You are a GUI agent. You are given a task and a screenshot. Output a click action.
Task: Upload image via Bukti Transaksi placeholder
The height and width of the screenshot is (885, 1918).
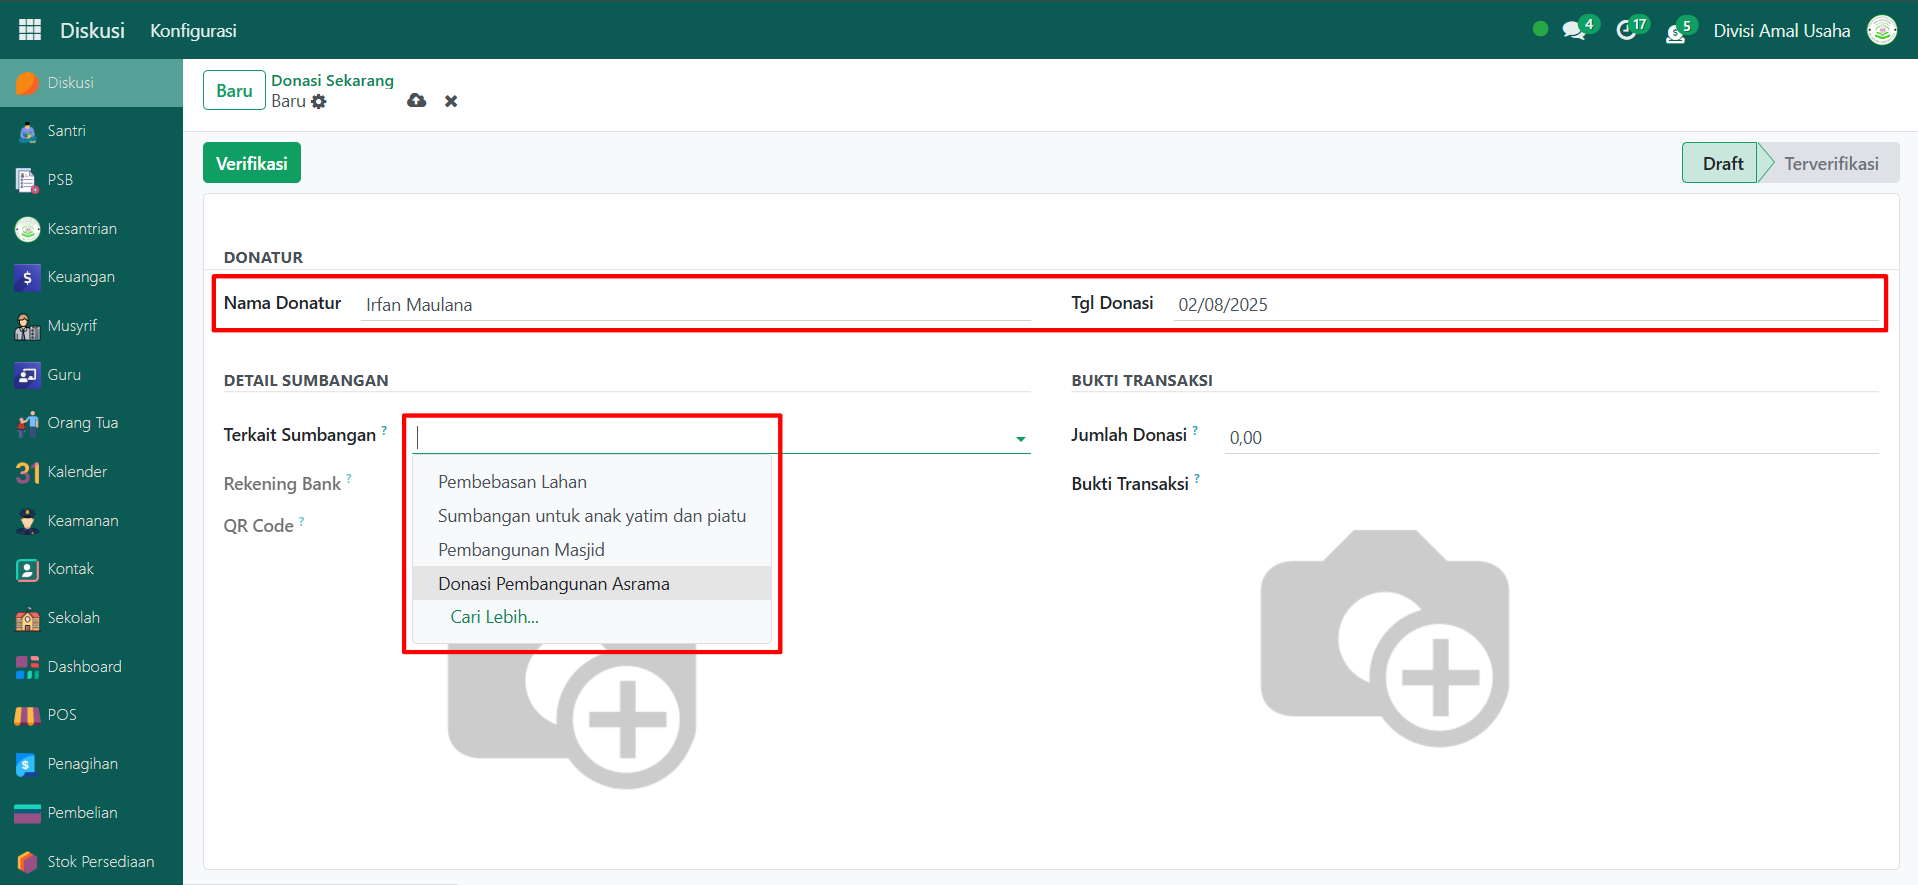[x=1385, y=638]
